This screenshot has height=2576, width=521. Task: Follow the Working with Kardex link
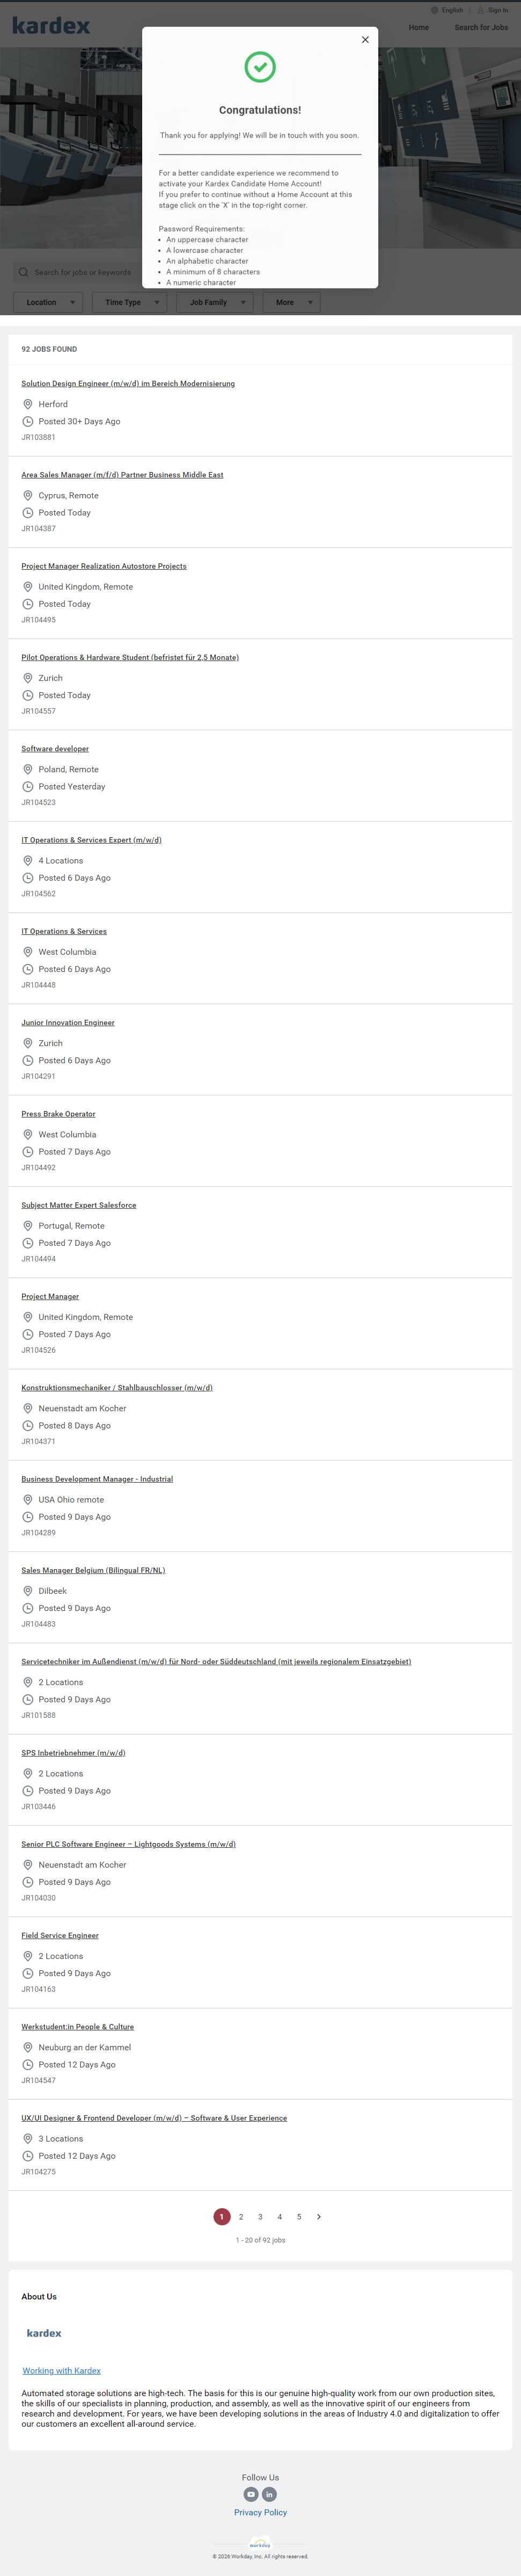tap(62, 2371)
